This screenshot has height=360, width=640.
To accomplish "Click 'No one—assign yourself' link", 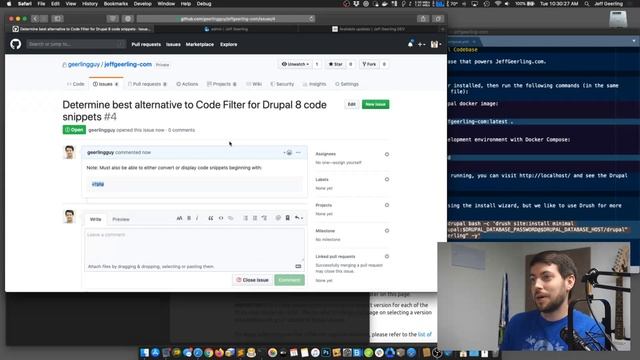I will click(x=338, y=162).
